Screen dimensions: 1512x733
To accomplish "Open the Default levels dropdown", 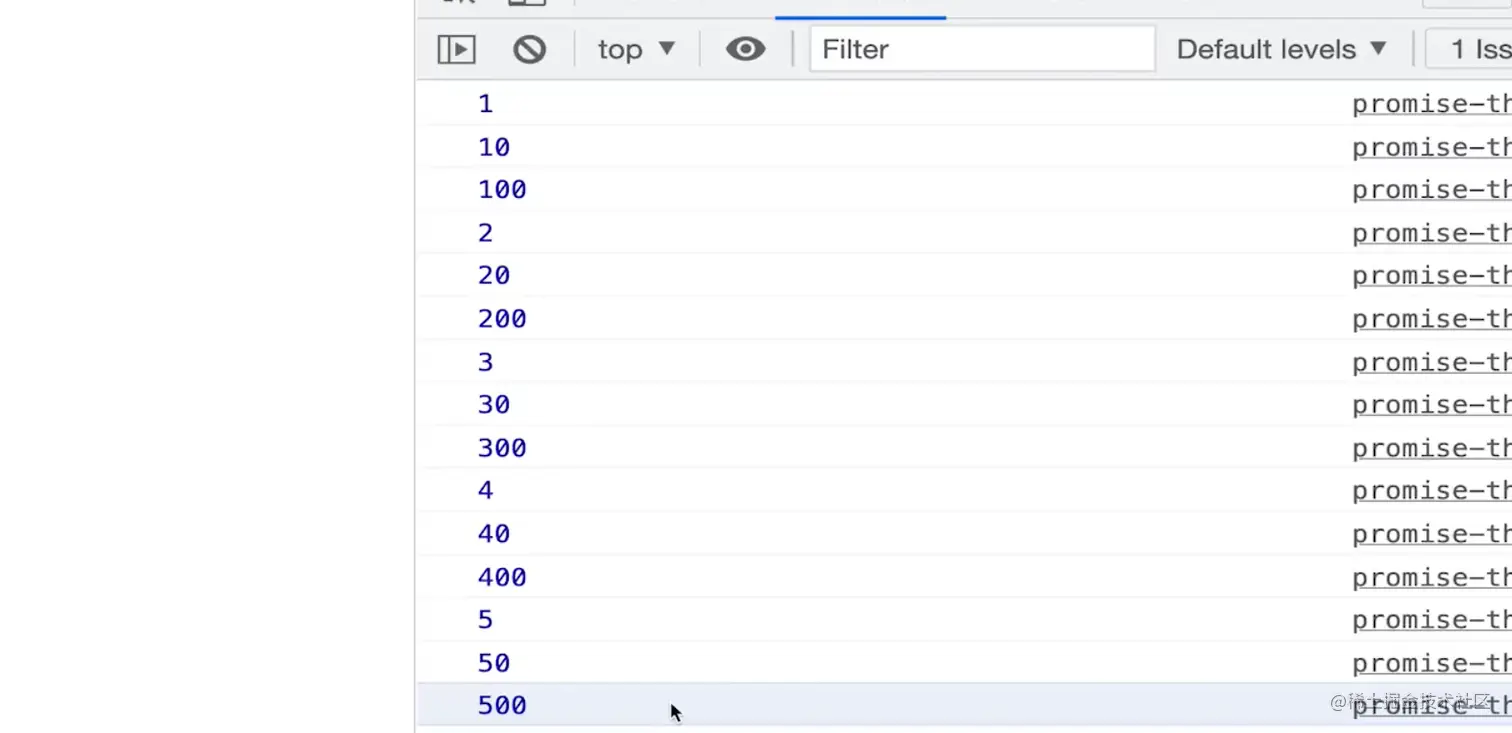I will tap(1282, 49).
